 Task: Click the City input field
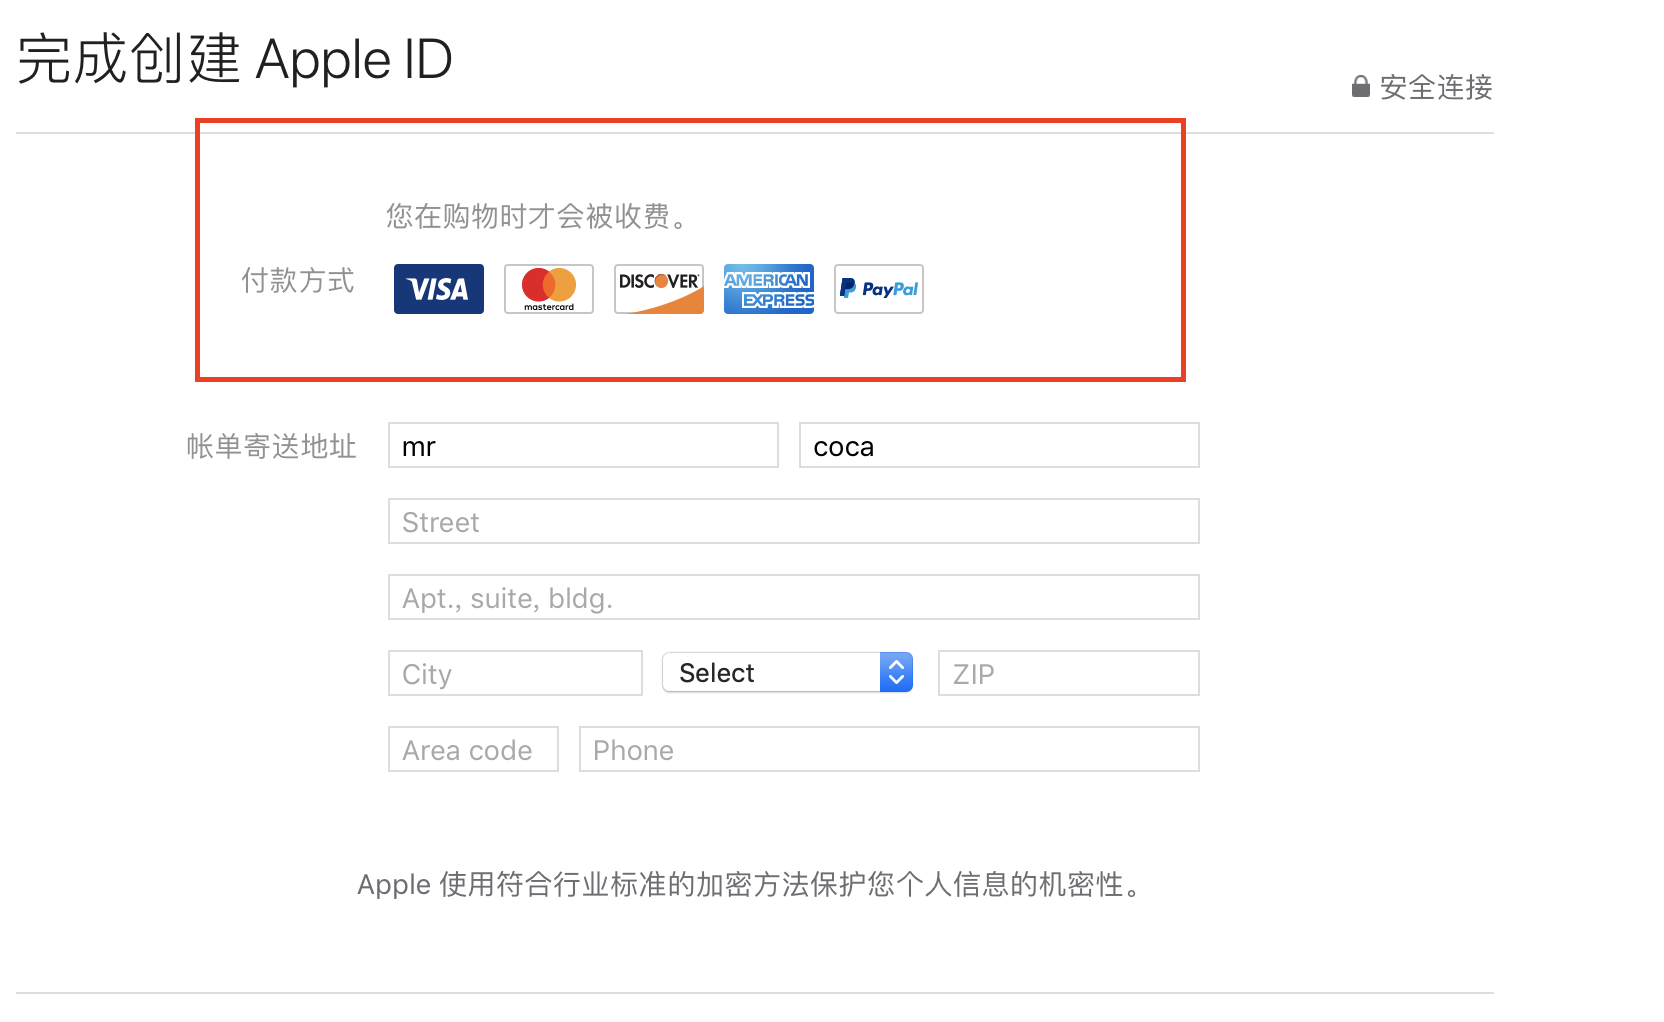515,674
